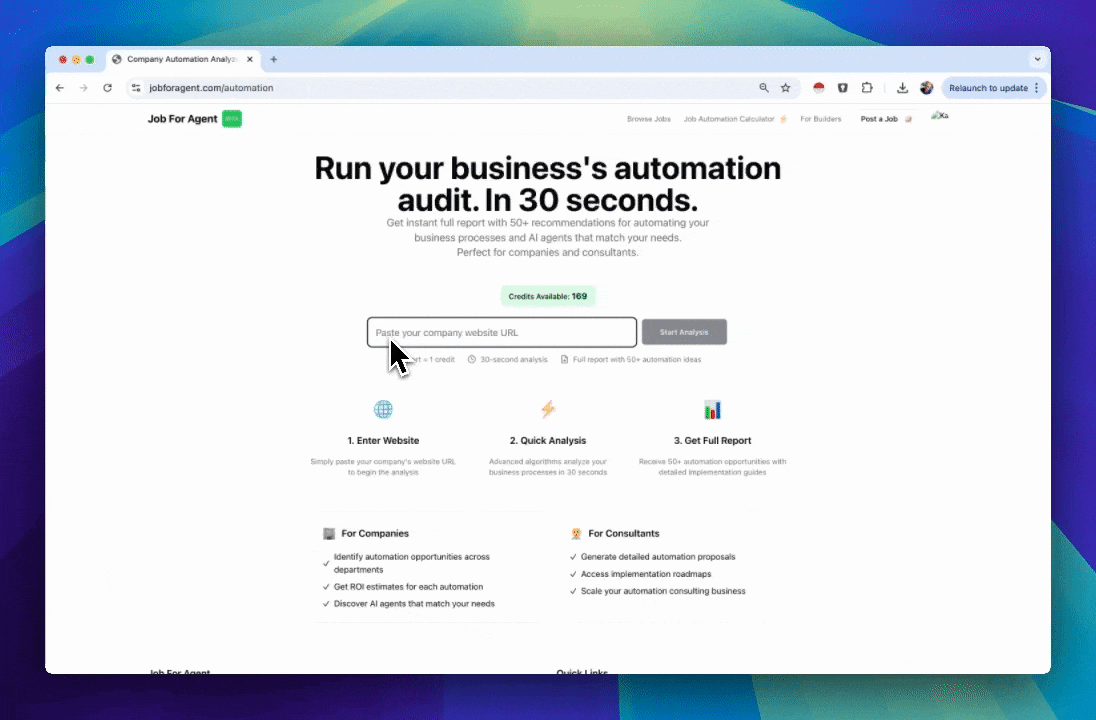Click 'Discover AI agents that match your needs'
Image resolution: width=1096 pixels, height=720 pixels.
(x=414, y=604)
